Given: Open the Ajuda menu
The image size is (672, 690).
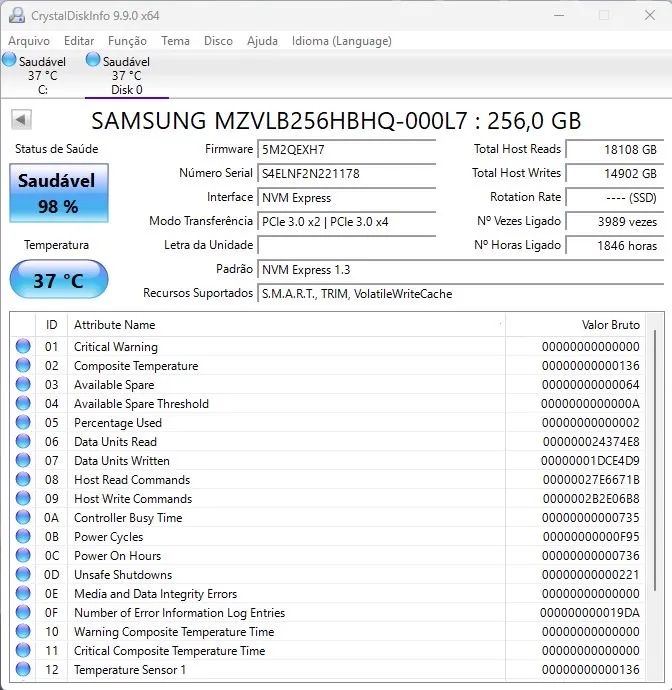Looking at the screenshot, I should click(x=262, y=41).
